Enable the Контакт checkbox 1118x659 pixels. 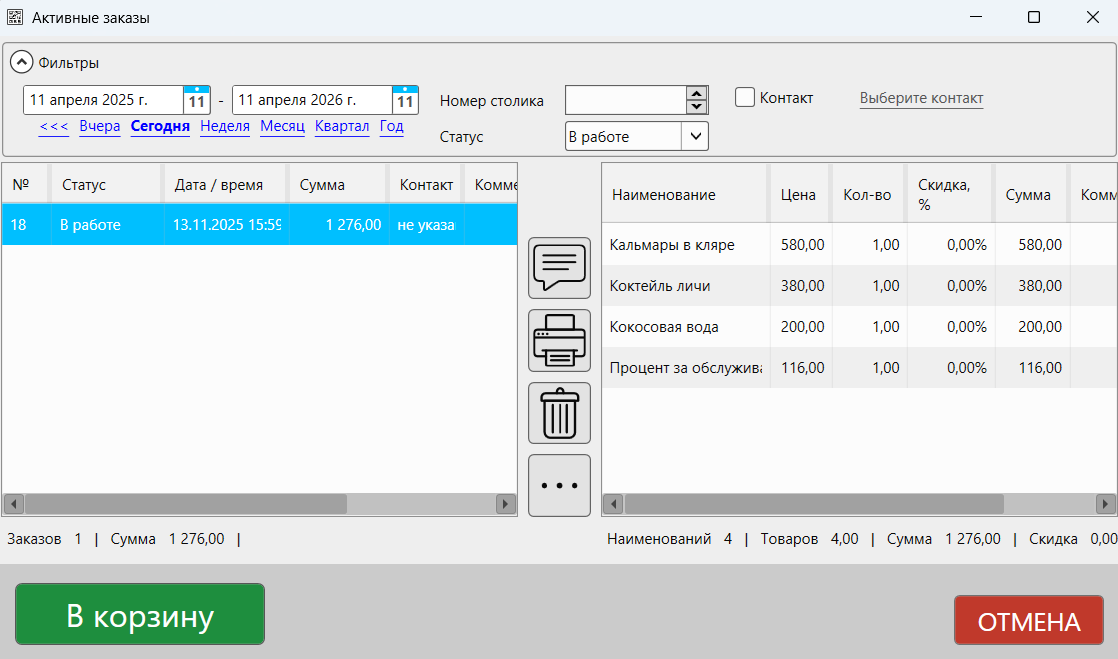point(744,97)
